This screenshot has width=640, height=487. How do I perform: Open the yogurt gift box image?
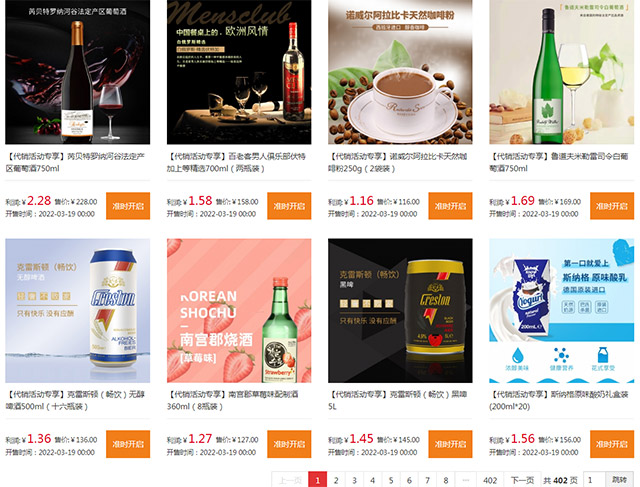562,311
